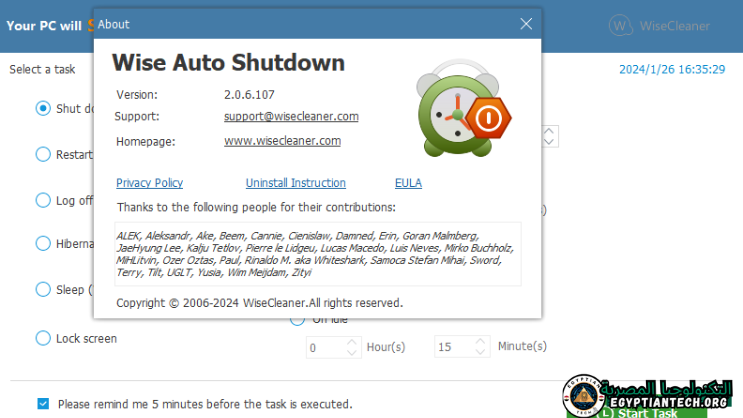Open the Uninstall Instruction link
The width and height of the screenshot is (743, 418).
click(295, 183)
